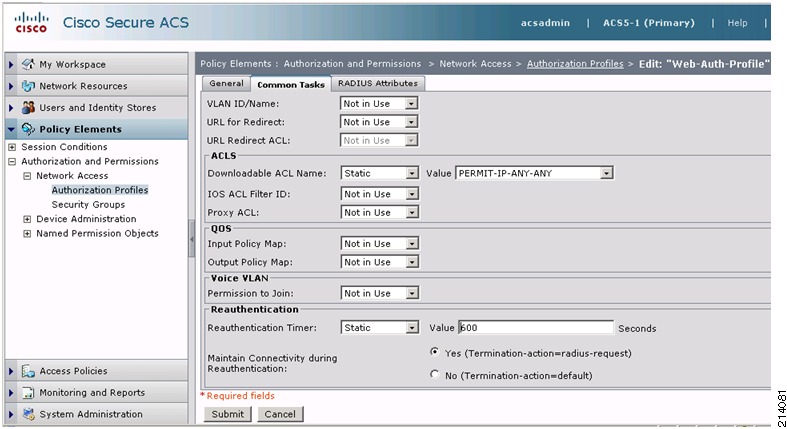The width and height of the screenshot is (787, 429).
Task: Click the Network Access tree label
Action: [x=72, y=176]
